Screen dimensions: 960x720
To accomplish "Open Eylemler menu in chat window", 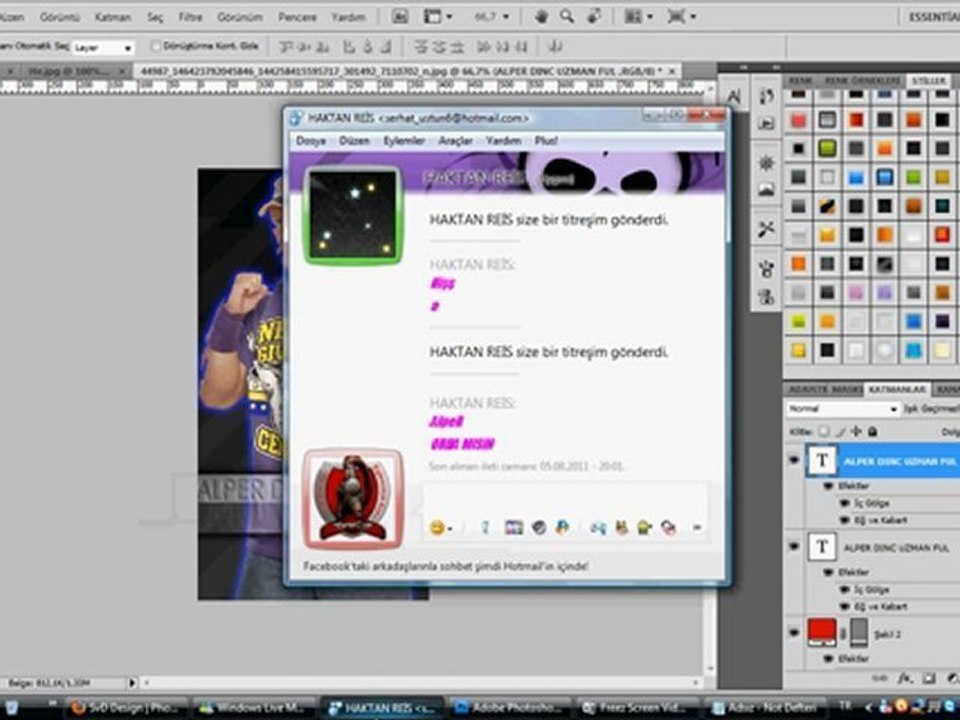I will [404, 141].
